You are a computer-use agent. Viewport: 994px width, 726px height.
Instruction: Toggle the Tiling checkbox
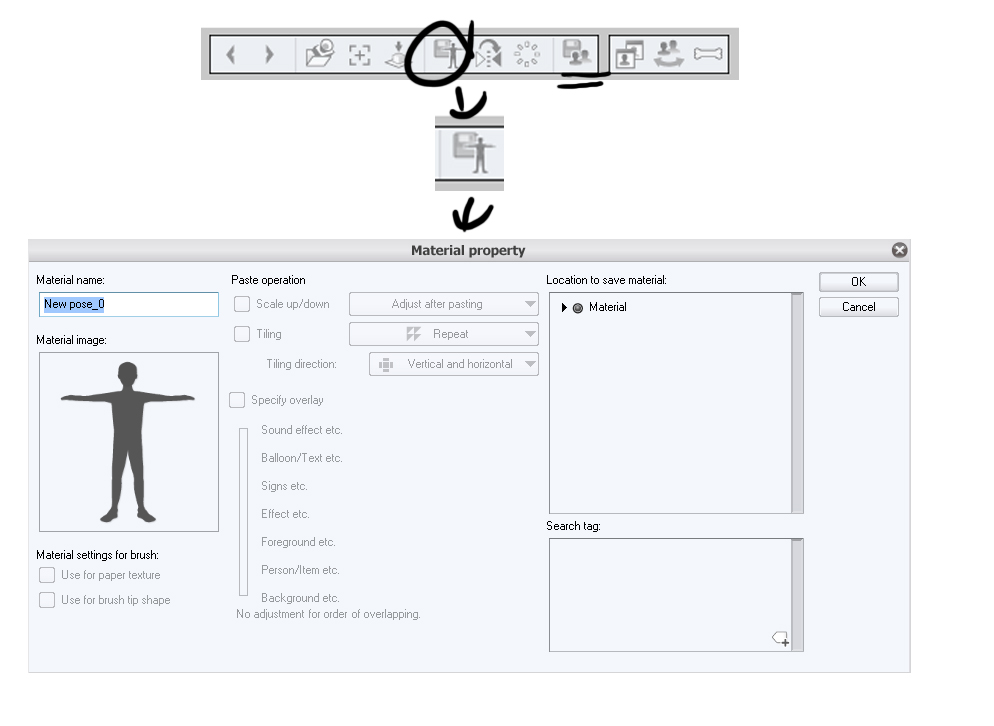pos(242,334)
